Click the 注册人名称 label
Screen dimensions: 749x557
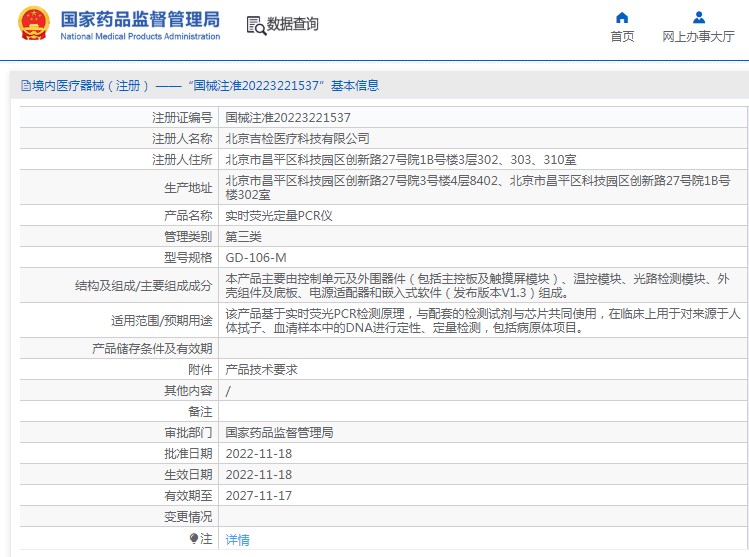[182, 139]
